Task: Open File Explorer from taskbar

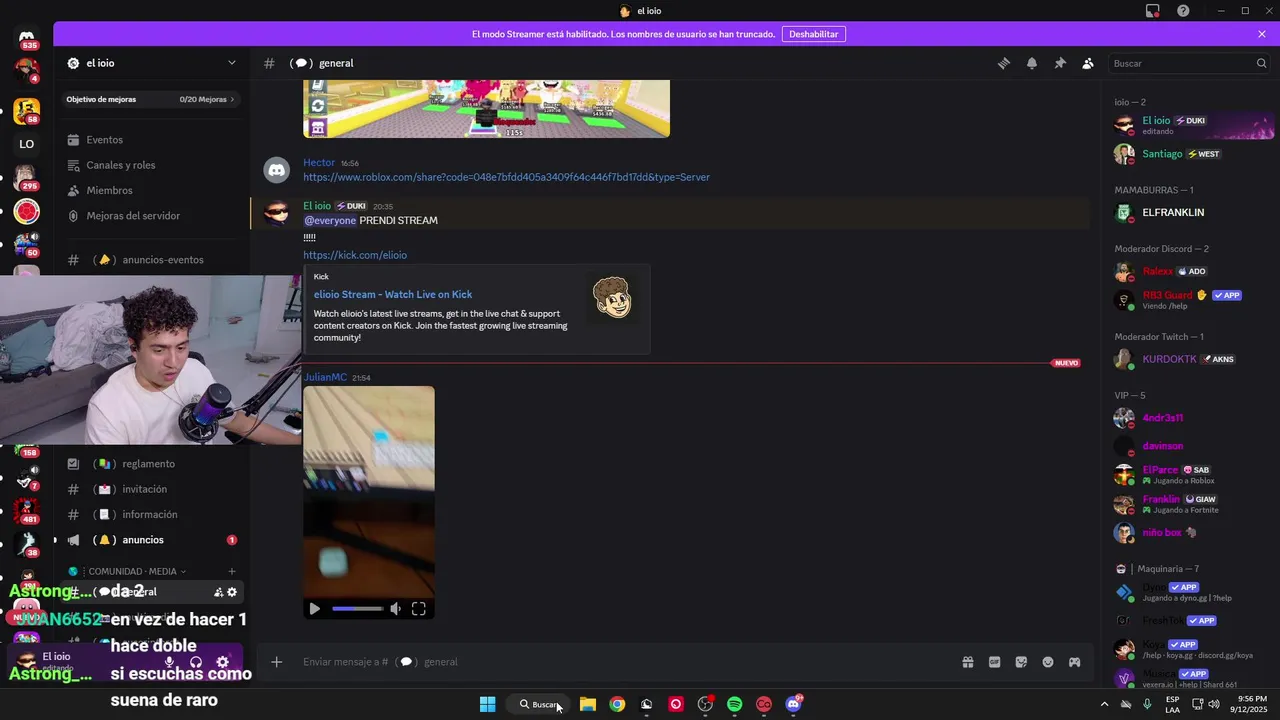Action: tap(588, 704)
